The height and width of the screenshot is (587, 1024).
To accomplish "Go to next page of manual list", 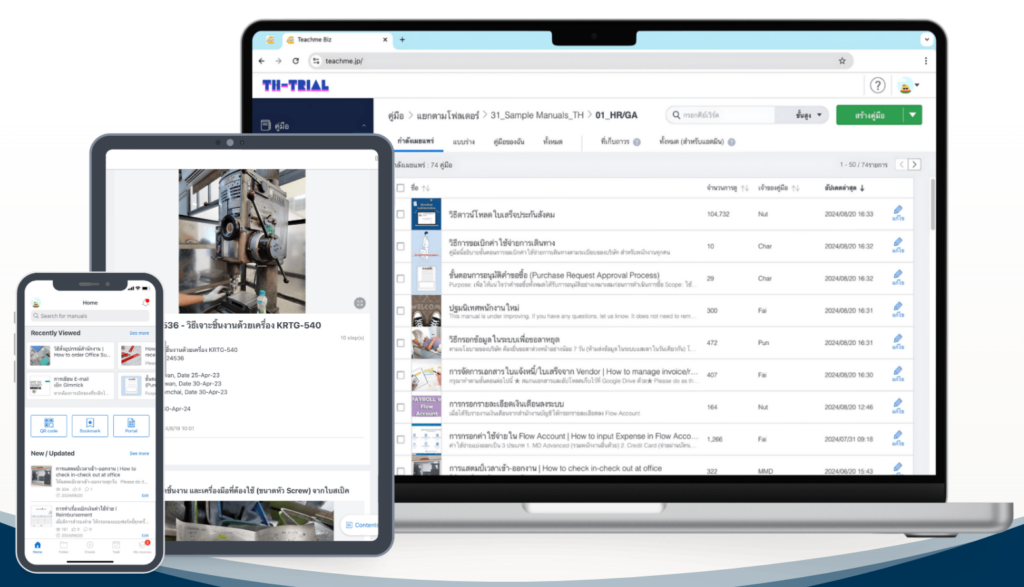I will (914, 165).
